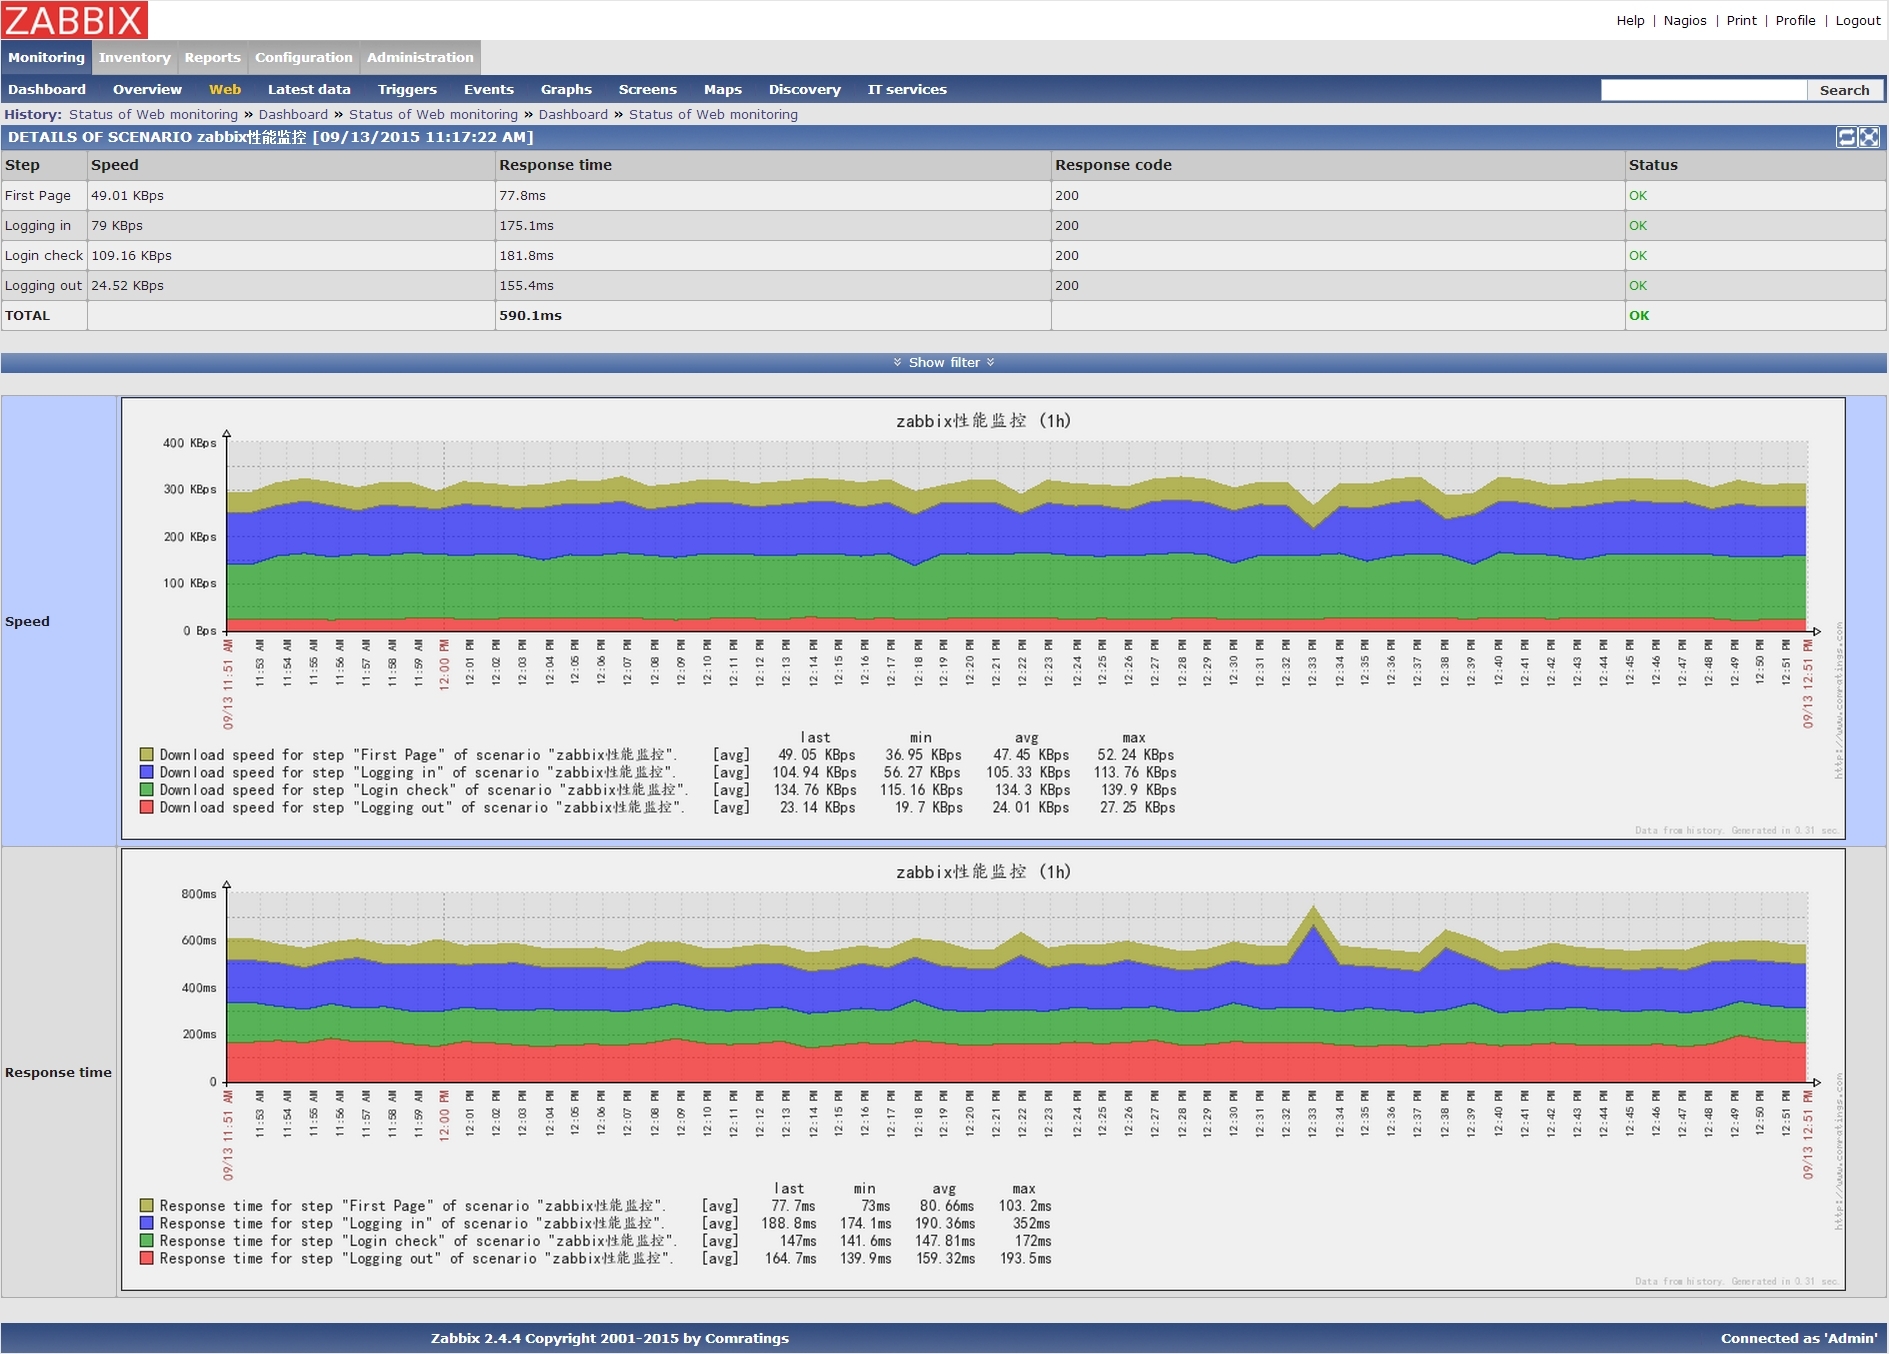
Task: Click the 109.16 KBps speed value
Action: (x=131, y=255)
